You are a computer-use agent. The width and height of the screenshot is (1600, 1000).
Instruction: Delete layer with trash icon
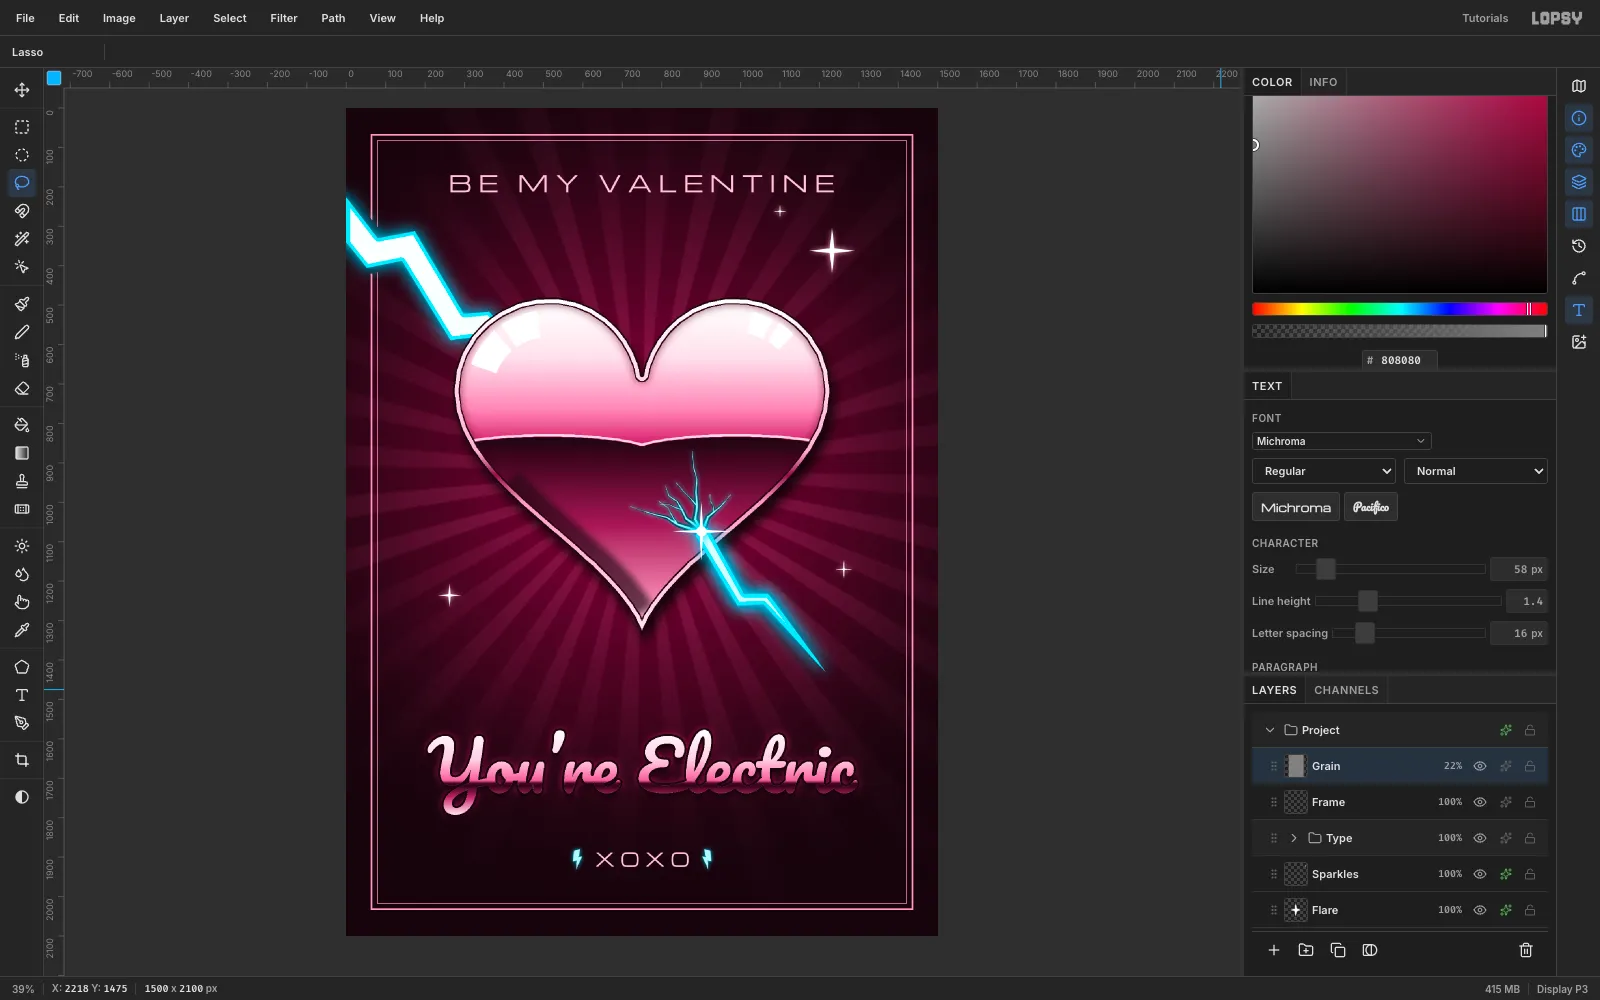(x=1526, y=950)
